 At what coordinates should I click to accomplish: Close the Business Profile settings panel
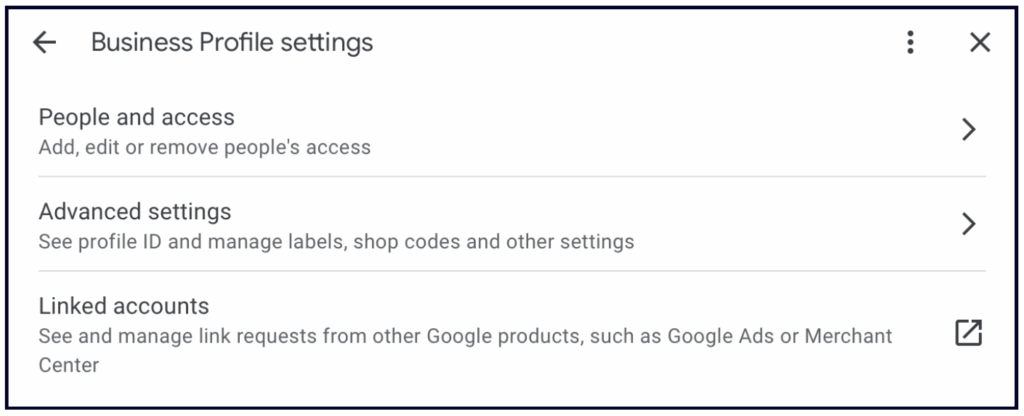tap(980, 42)
